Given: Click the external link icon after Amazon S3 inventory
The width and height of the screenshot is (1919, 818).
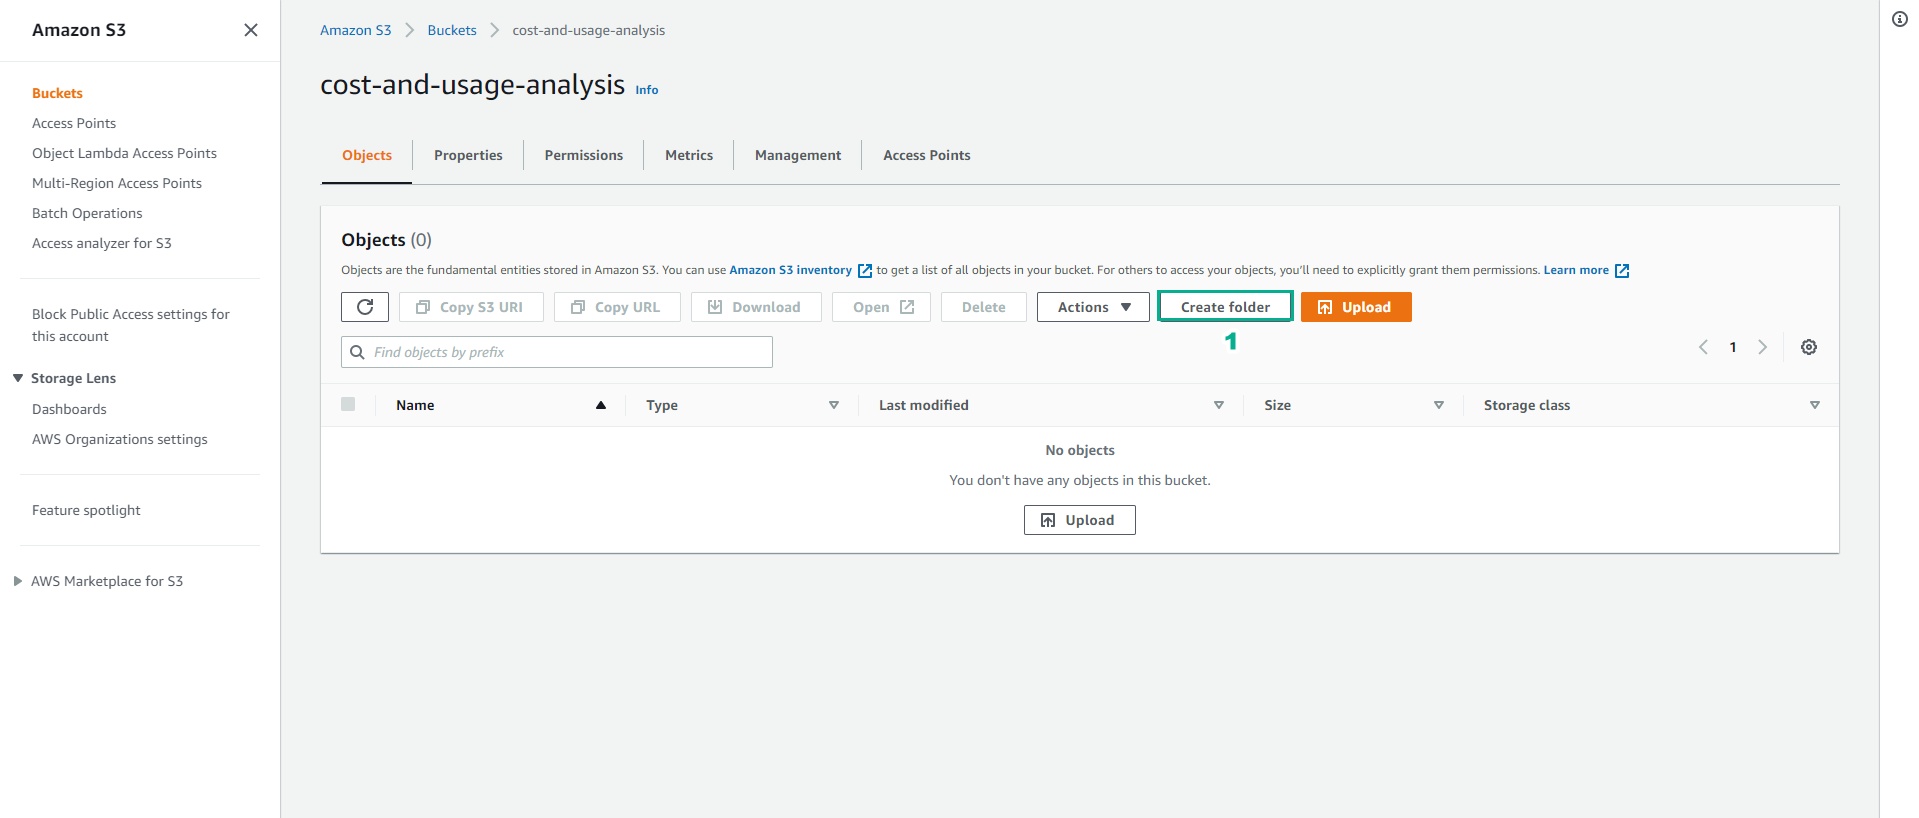Looking at the screenshot, I should (x=865, y=271).
